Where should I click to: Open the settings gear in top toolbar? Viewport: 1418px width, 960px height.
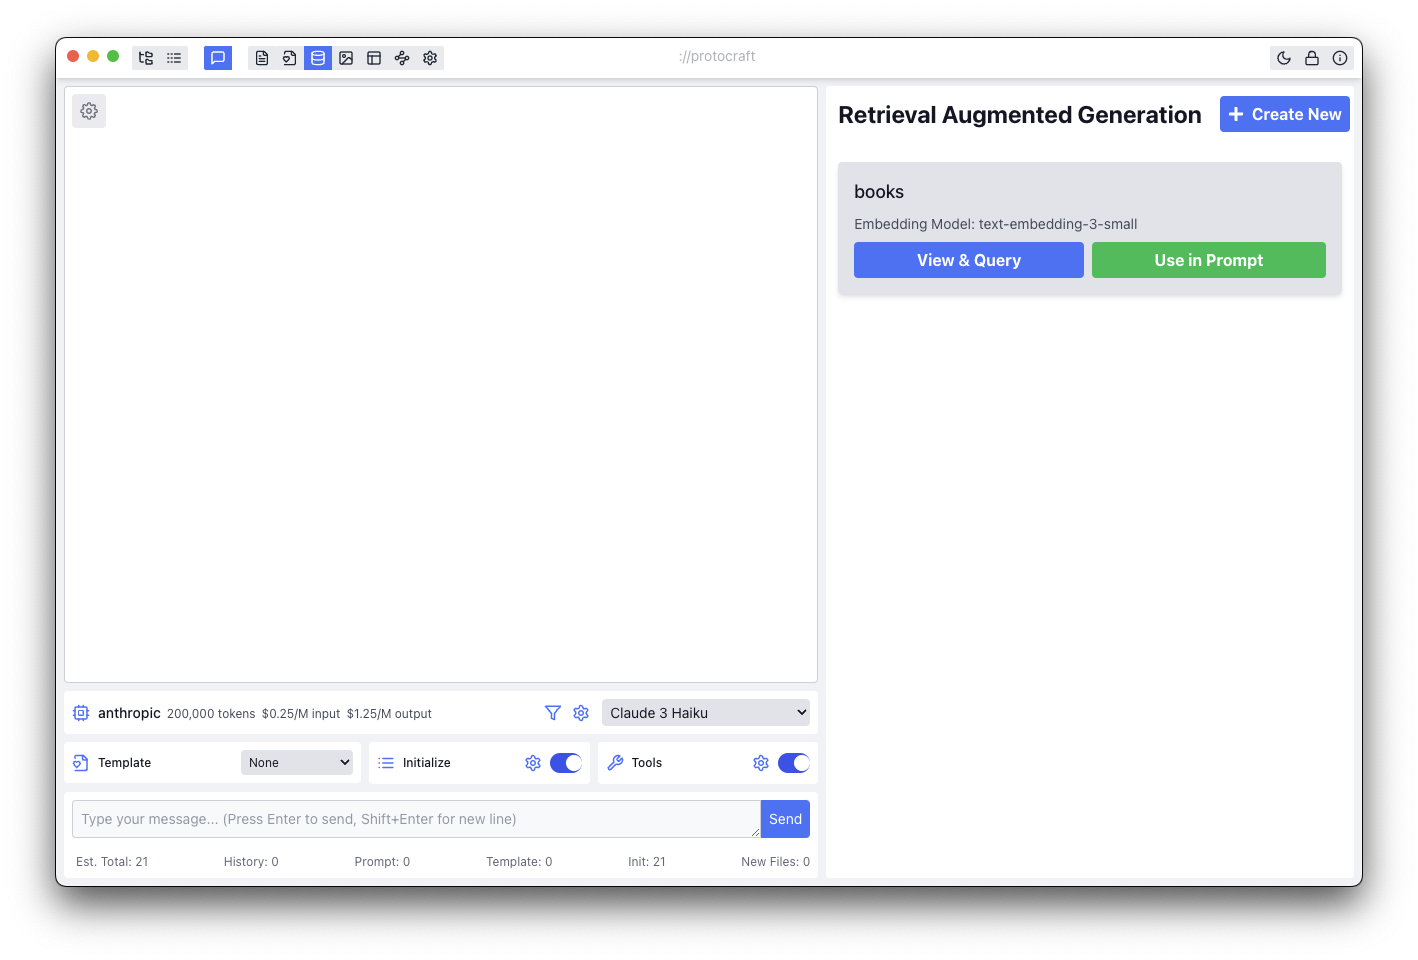click(x=430, y=58)
